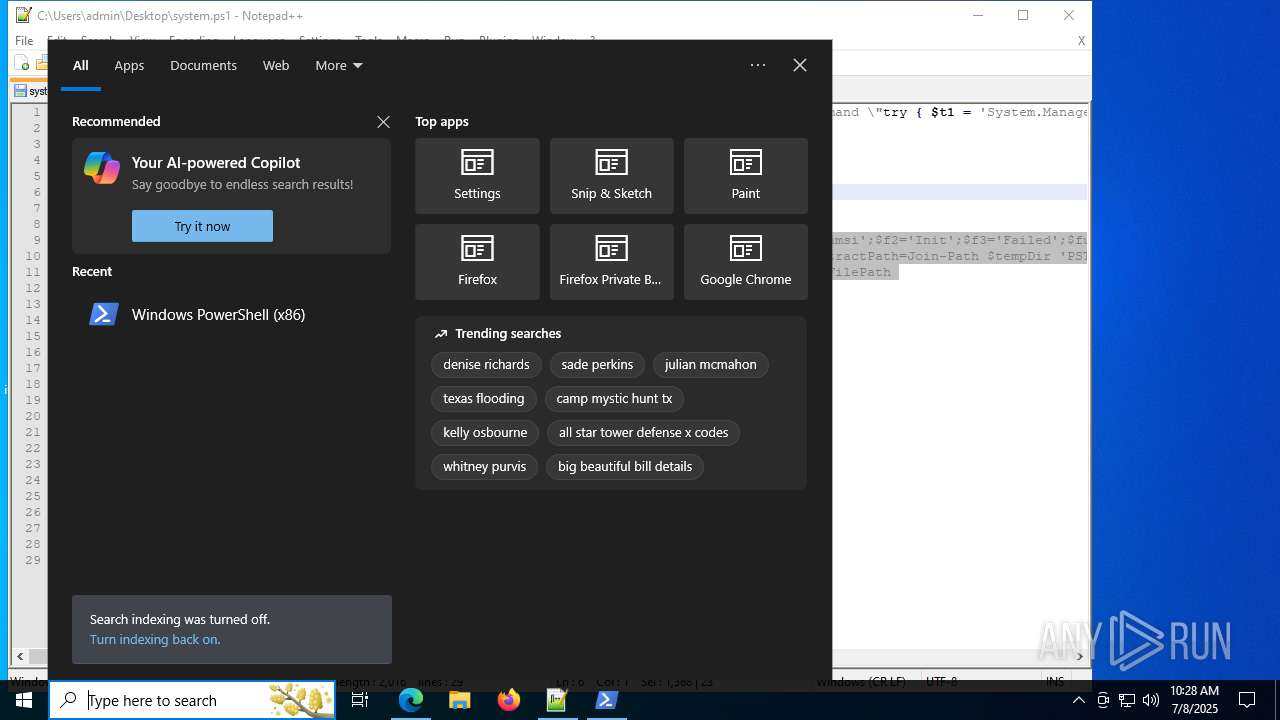This screenshot has height=720, width=1280.
Task: Click the Trending searches heading
Action: tap(508, 334)
